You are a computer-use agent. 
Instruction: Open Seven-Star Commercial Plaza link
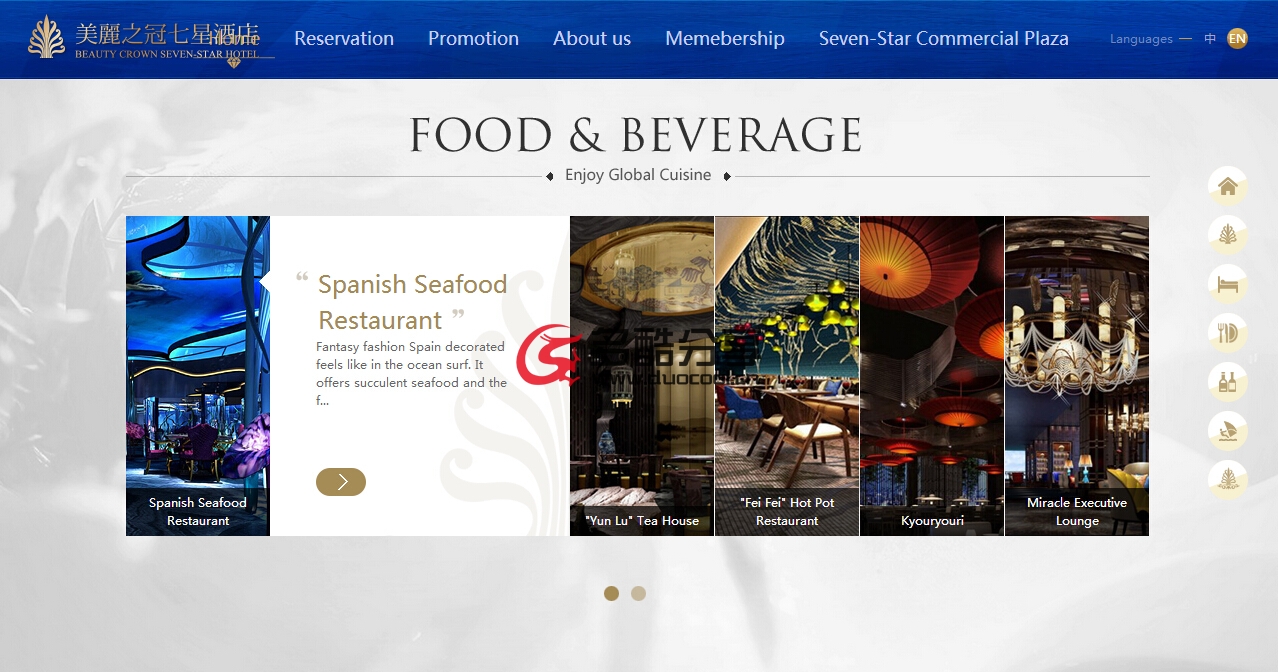(944, 38)
